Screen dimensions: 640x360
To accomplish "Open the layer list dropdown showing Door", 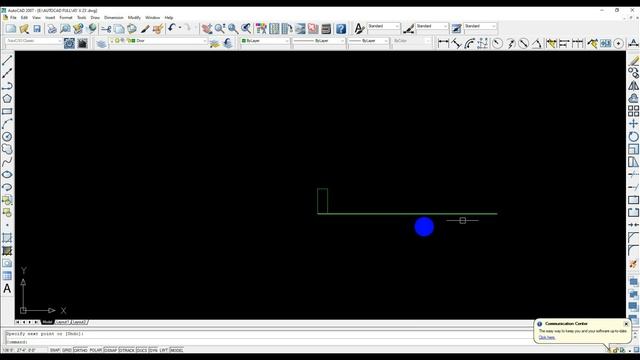I will coord(158,41).
